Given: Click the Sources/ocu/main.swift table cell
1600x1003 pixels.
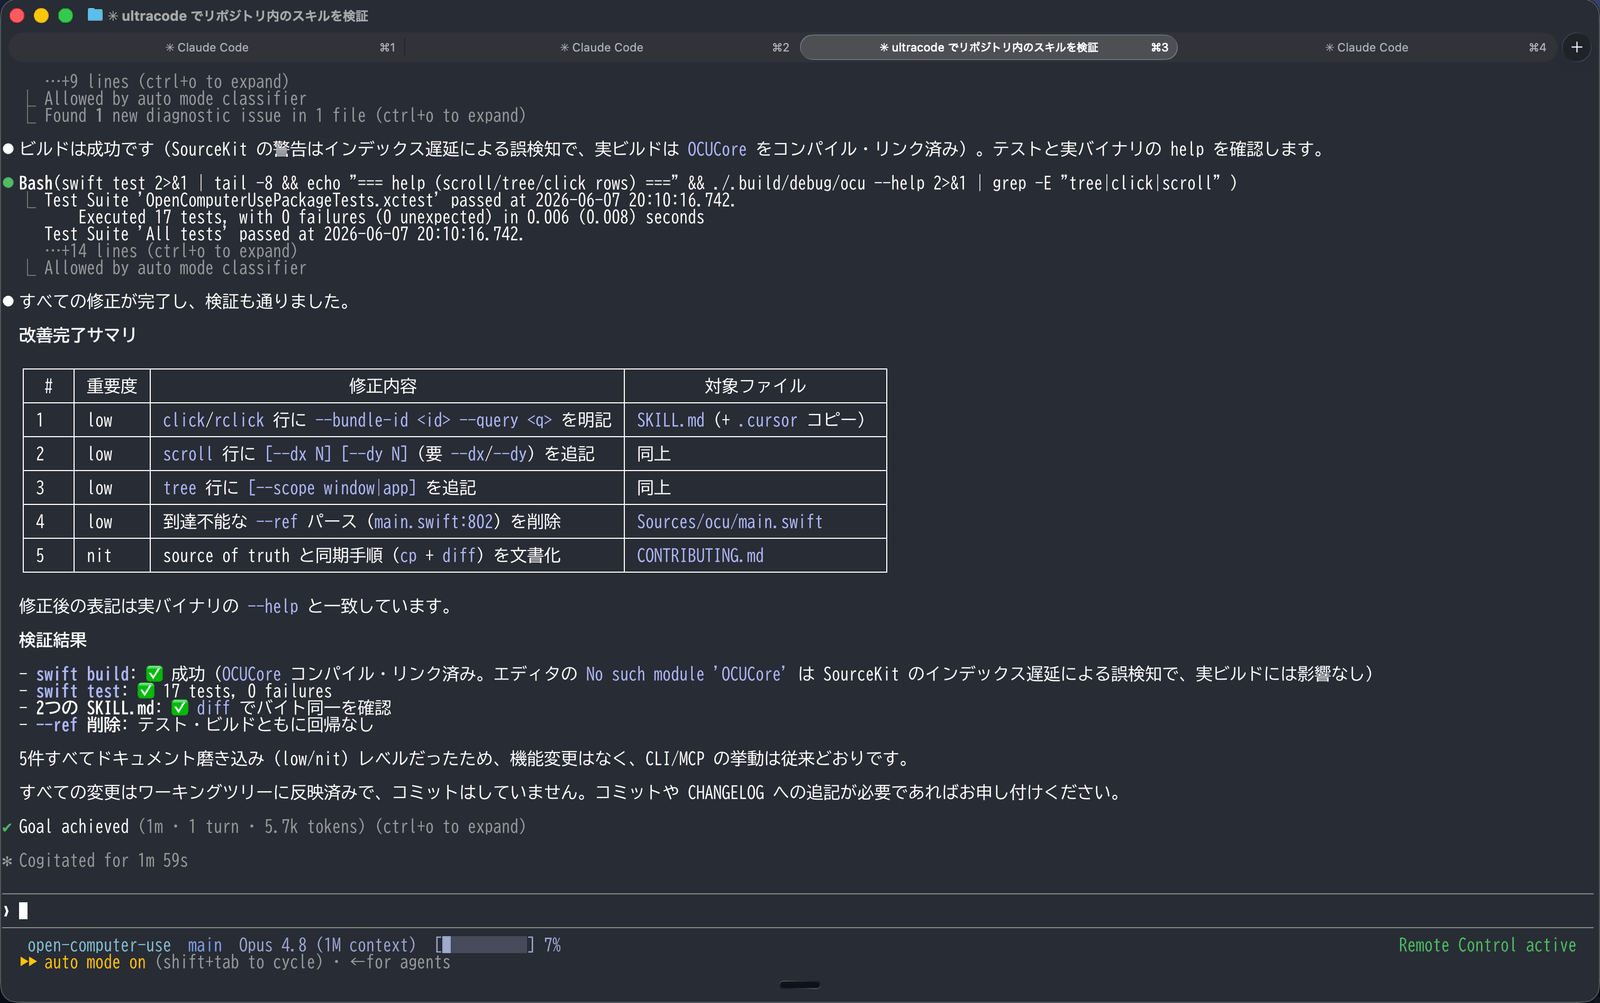Looking at the screenshot, I should (x=755, y=521).
